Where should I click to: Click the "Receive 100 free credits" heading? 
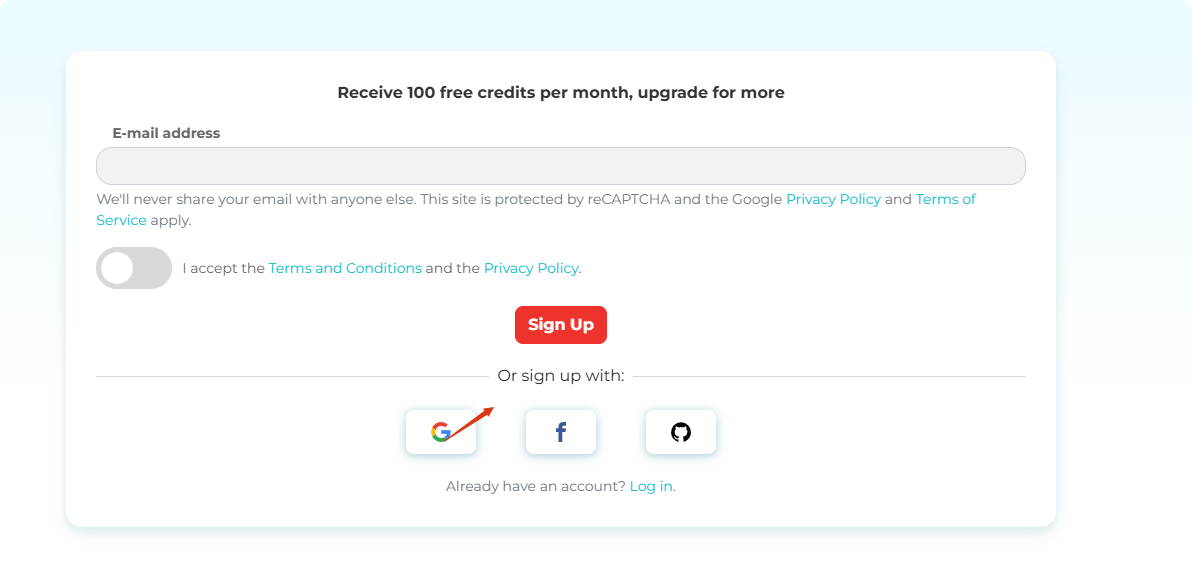561,93
